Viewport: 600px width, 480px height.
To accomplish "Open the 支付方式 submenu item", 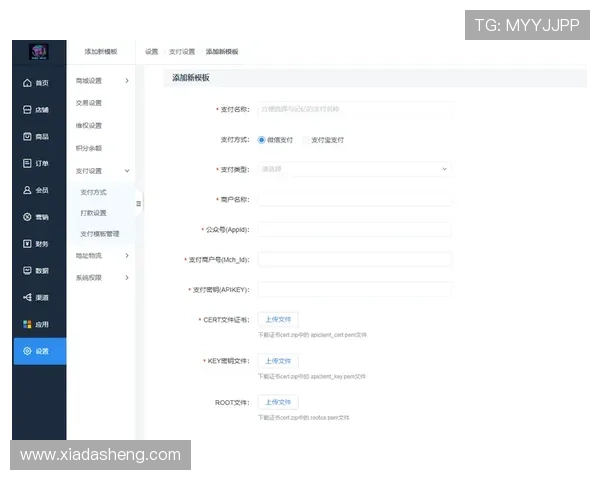I will pos(93,192).
